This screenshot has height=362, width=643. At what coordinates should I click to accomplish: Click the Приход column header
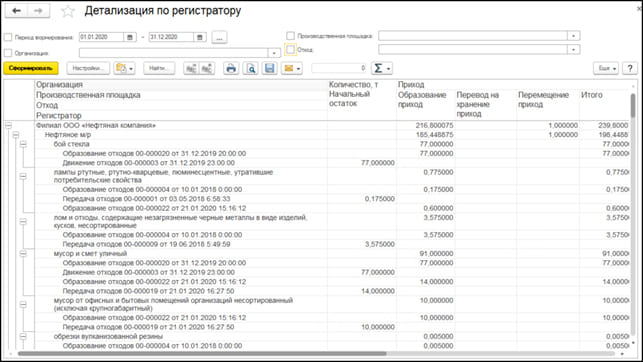click(x=411, y=84)
